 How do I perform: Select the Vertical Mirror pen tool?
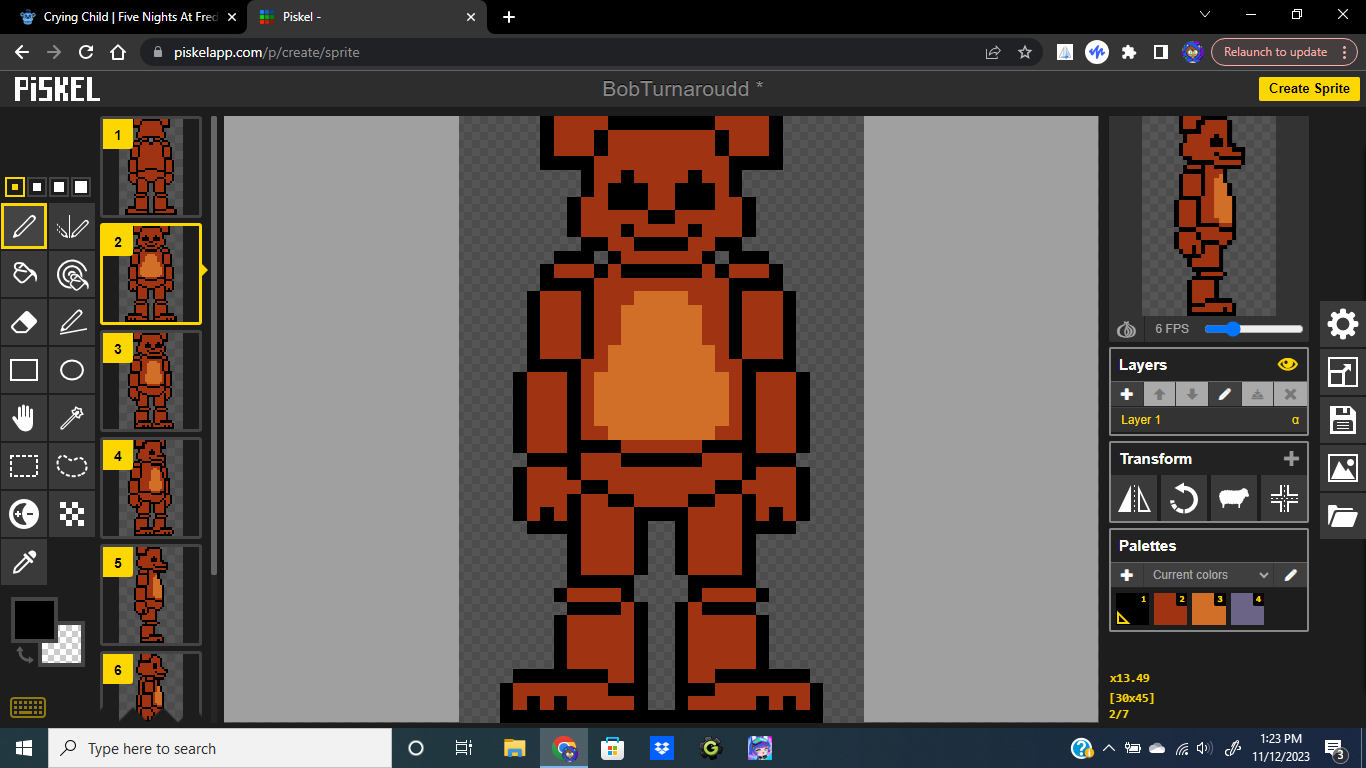72,227
